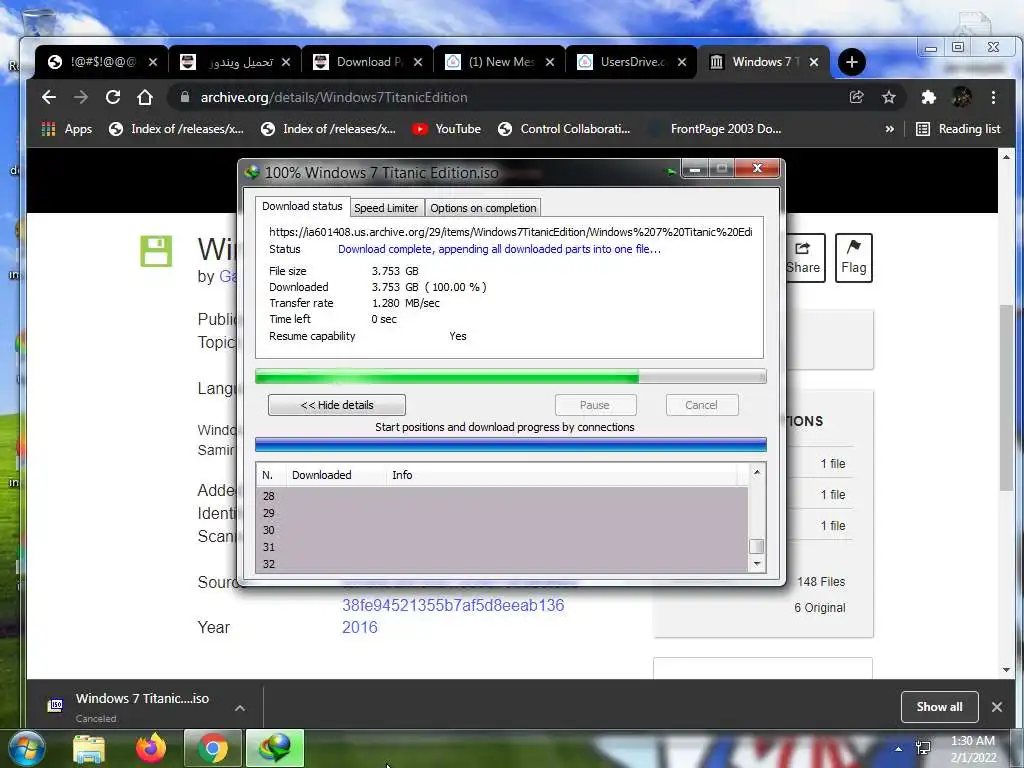
Task: Open the Chrome extensions puzzle icon
Action: [x=928, y=97]
